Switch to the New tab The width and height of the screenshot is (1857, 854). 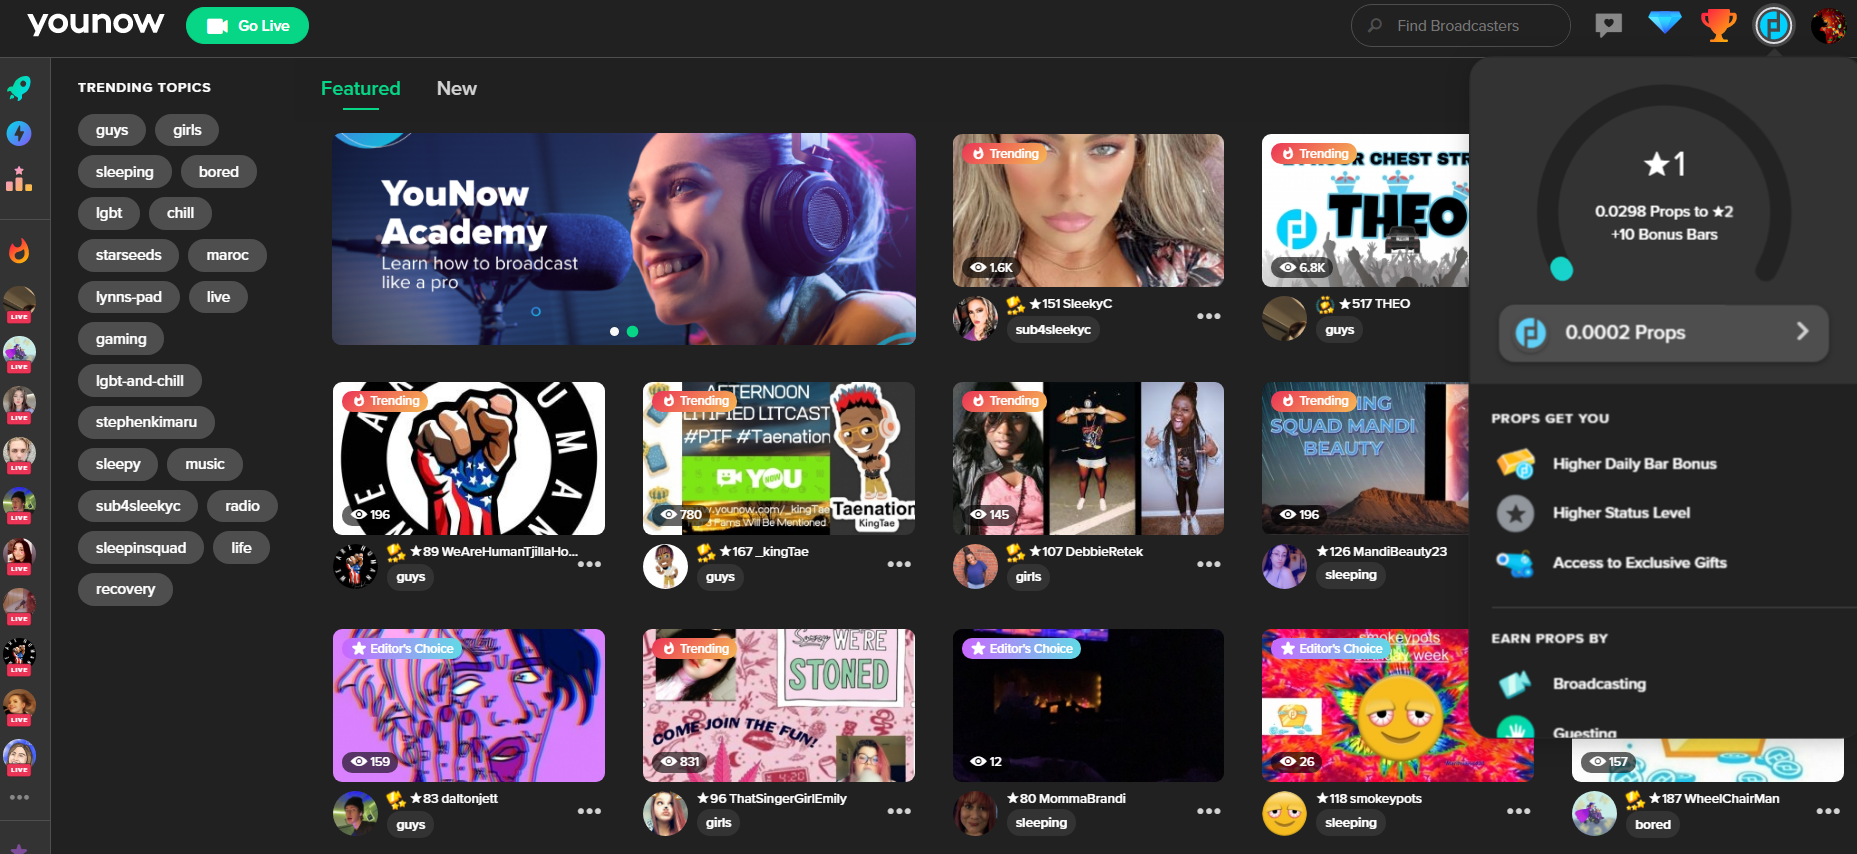456,88
